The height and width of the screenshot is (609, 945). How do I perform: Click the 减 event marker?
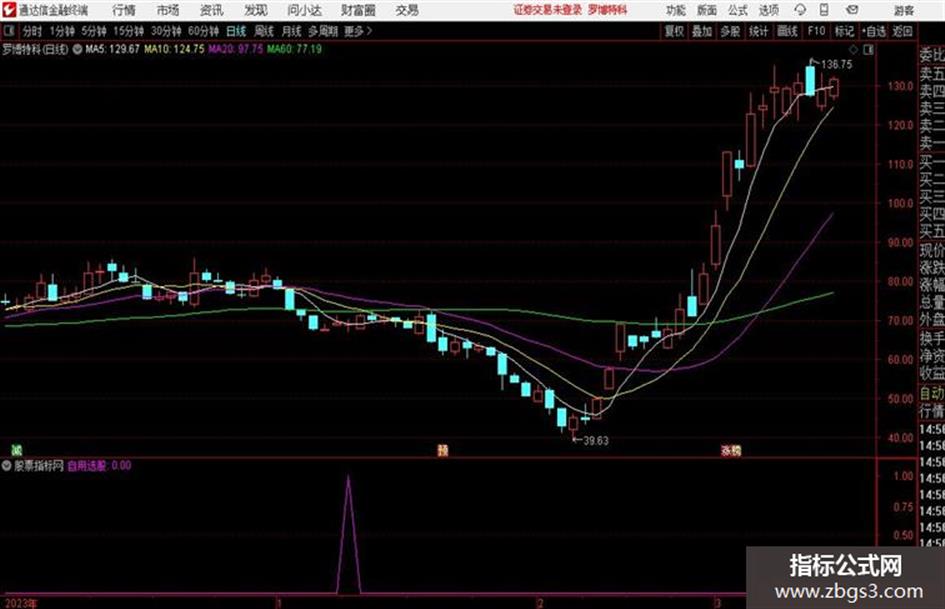pos(17,450)
